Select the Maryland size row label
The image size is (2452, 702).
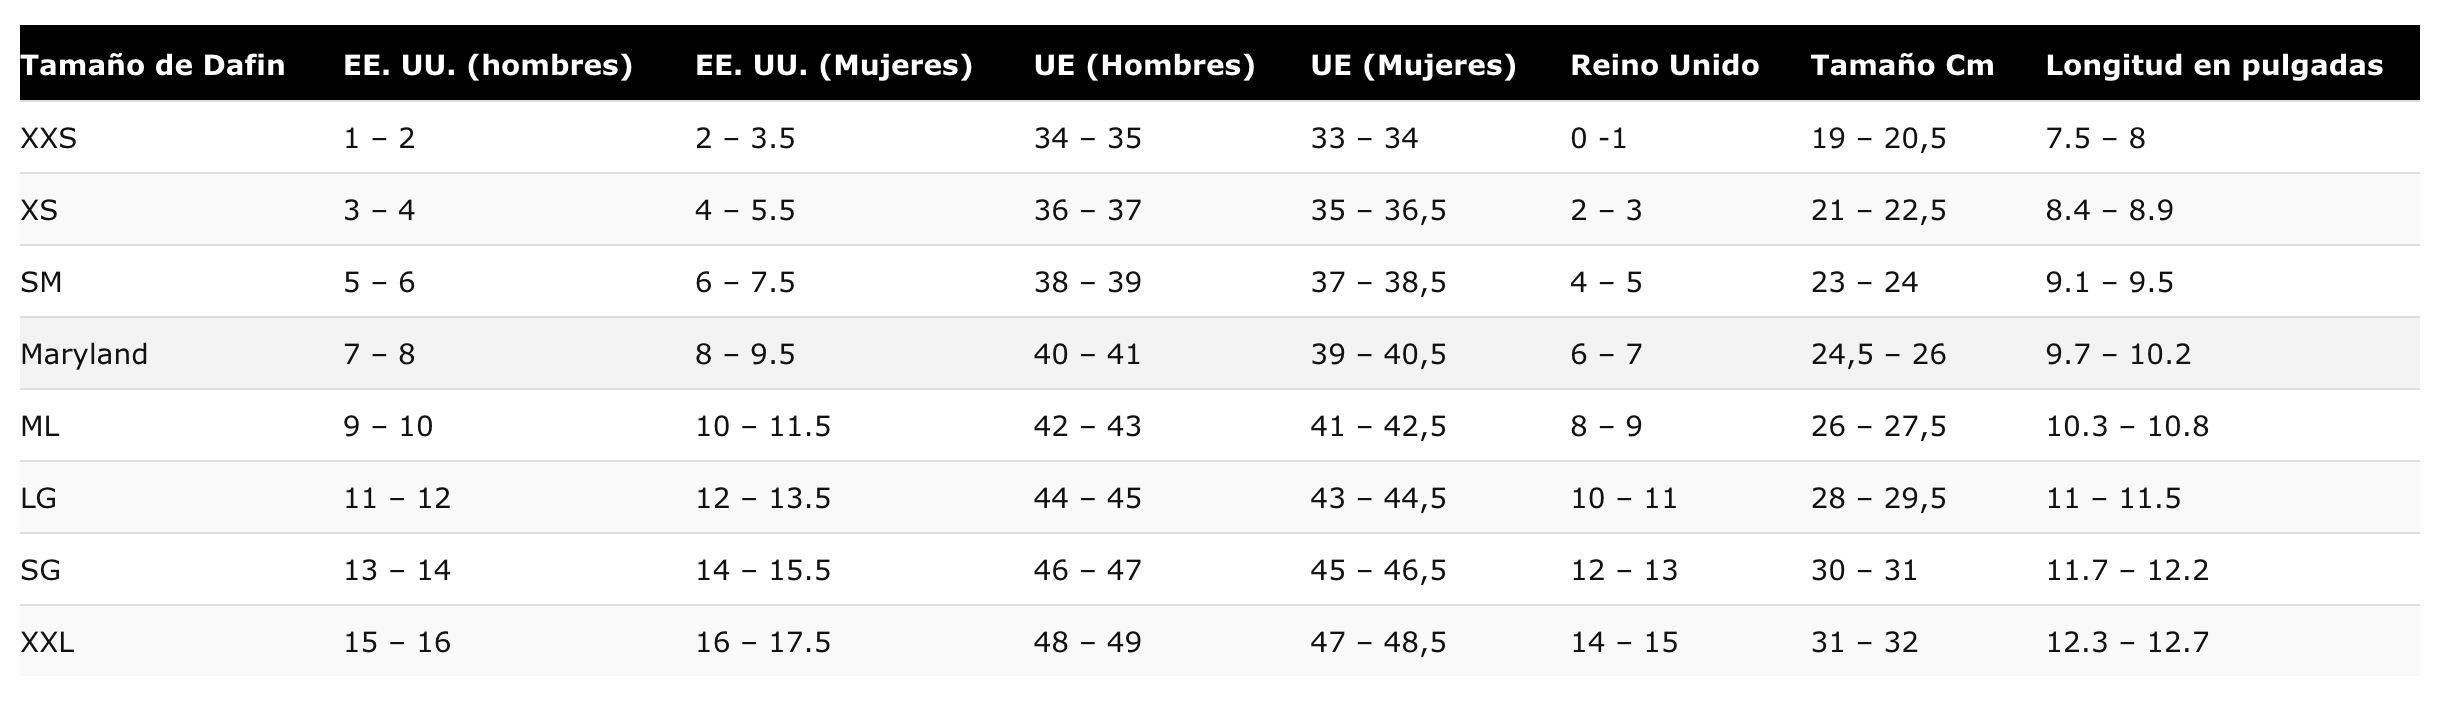(x=84, y=354)
